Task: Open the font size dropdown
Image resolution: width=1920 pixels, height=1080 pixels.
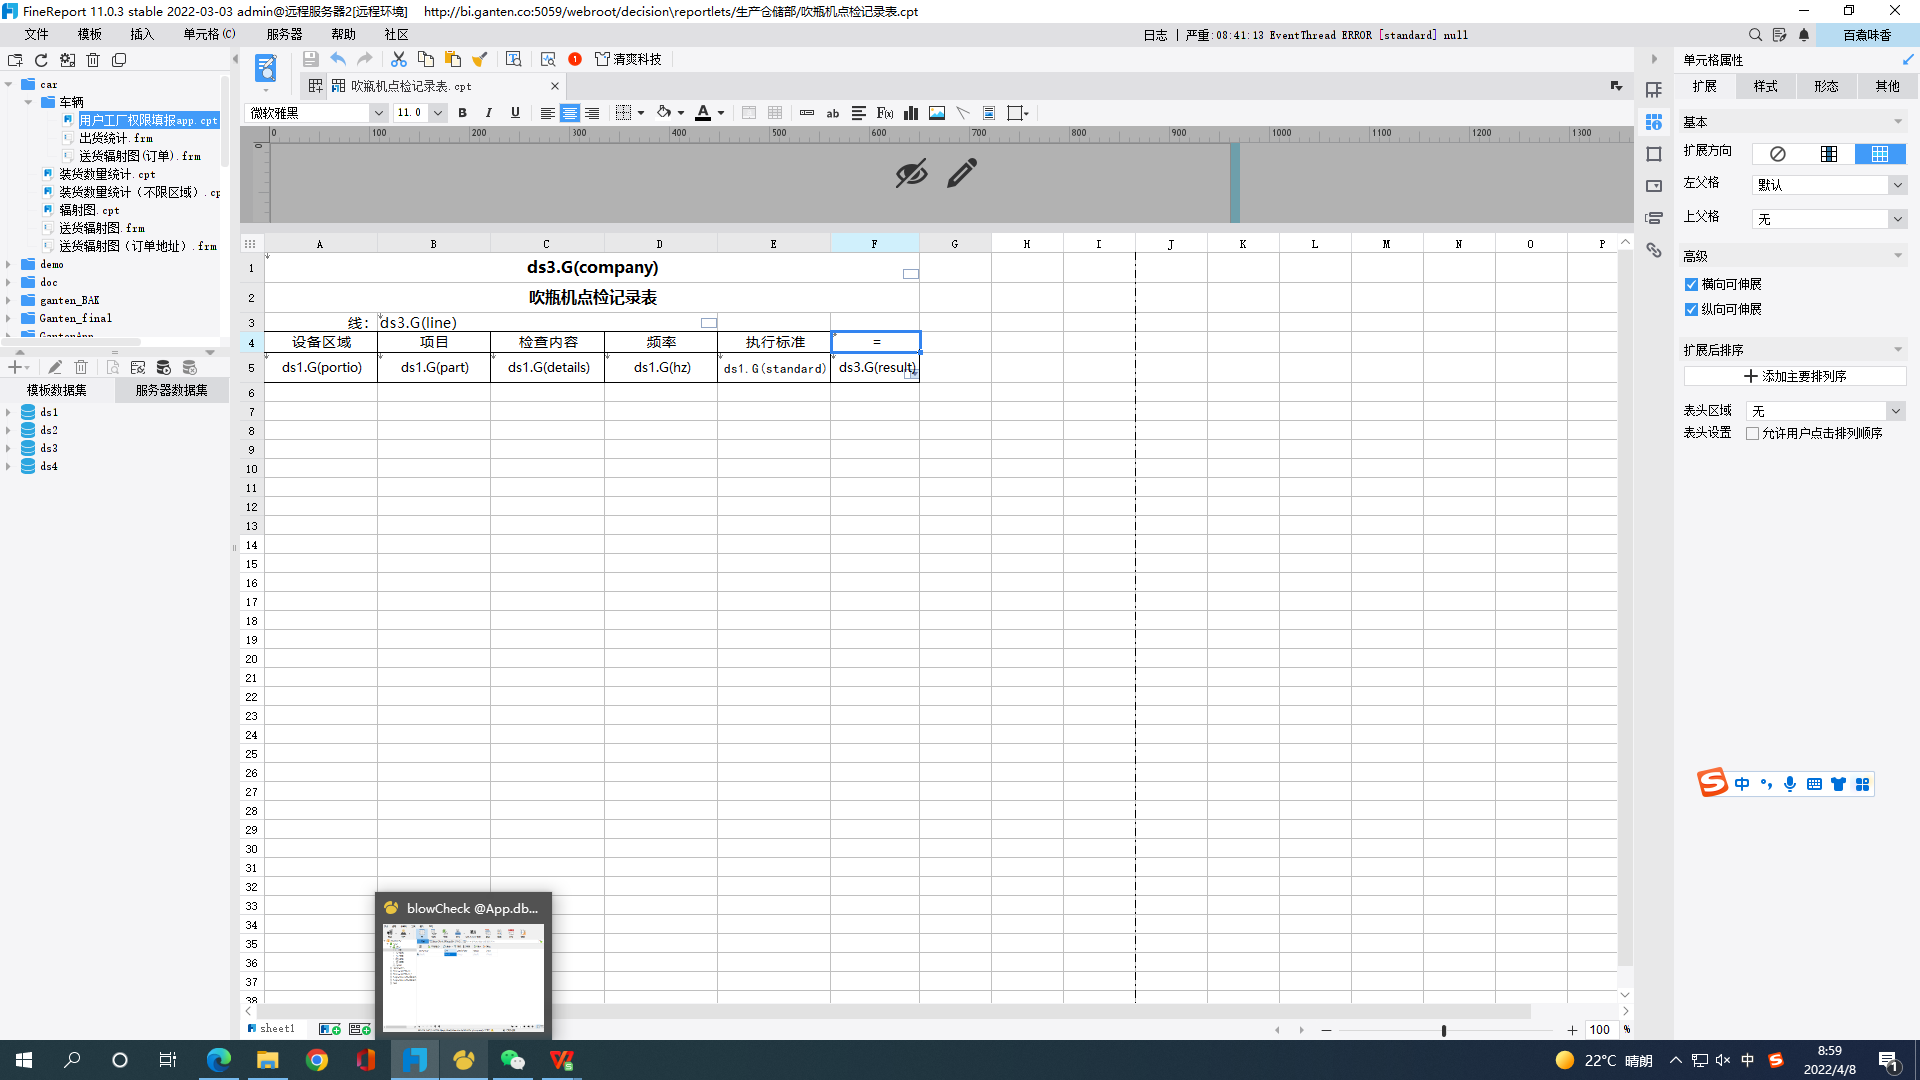Action: 438,113
